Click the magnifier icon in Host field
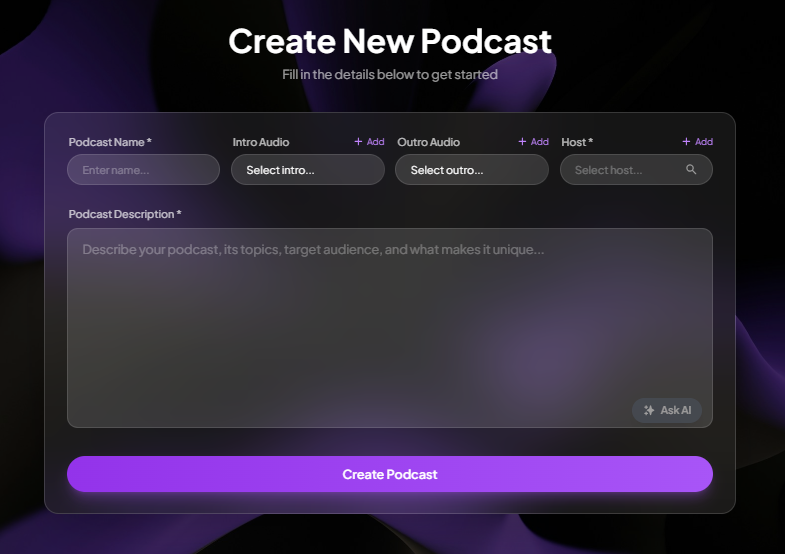Viewport: 785px width, 554px height. (x=691, y=170)
